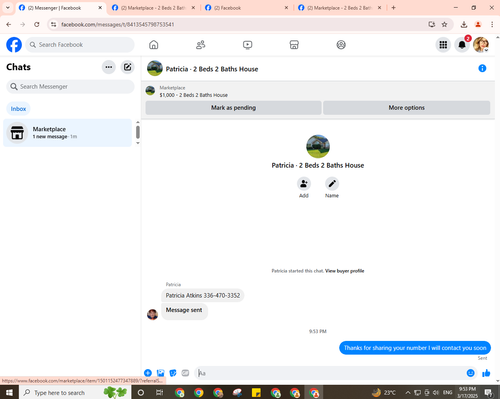500x399 pixels.
Task: Open Task View on the taskbar
Action: [x=160, y=392]
